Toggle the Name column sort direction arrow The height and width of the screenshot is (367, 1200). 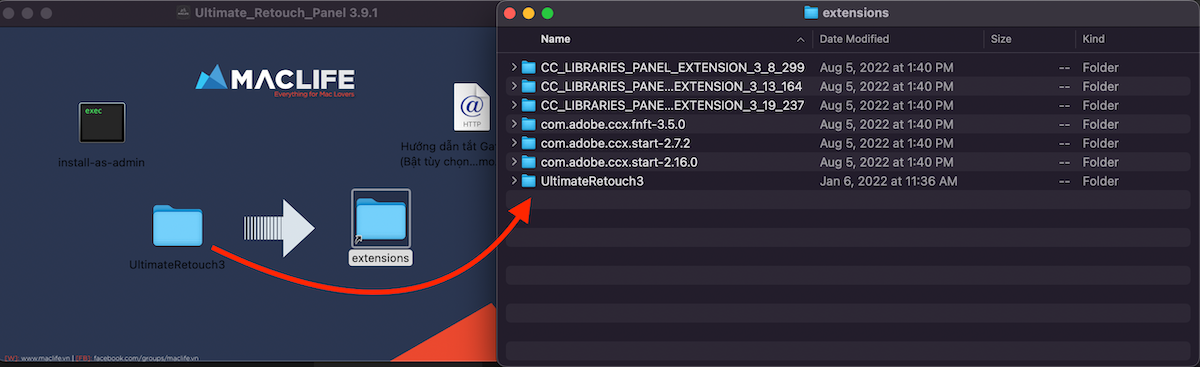click(x=801, y=39)
